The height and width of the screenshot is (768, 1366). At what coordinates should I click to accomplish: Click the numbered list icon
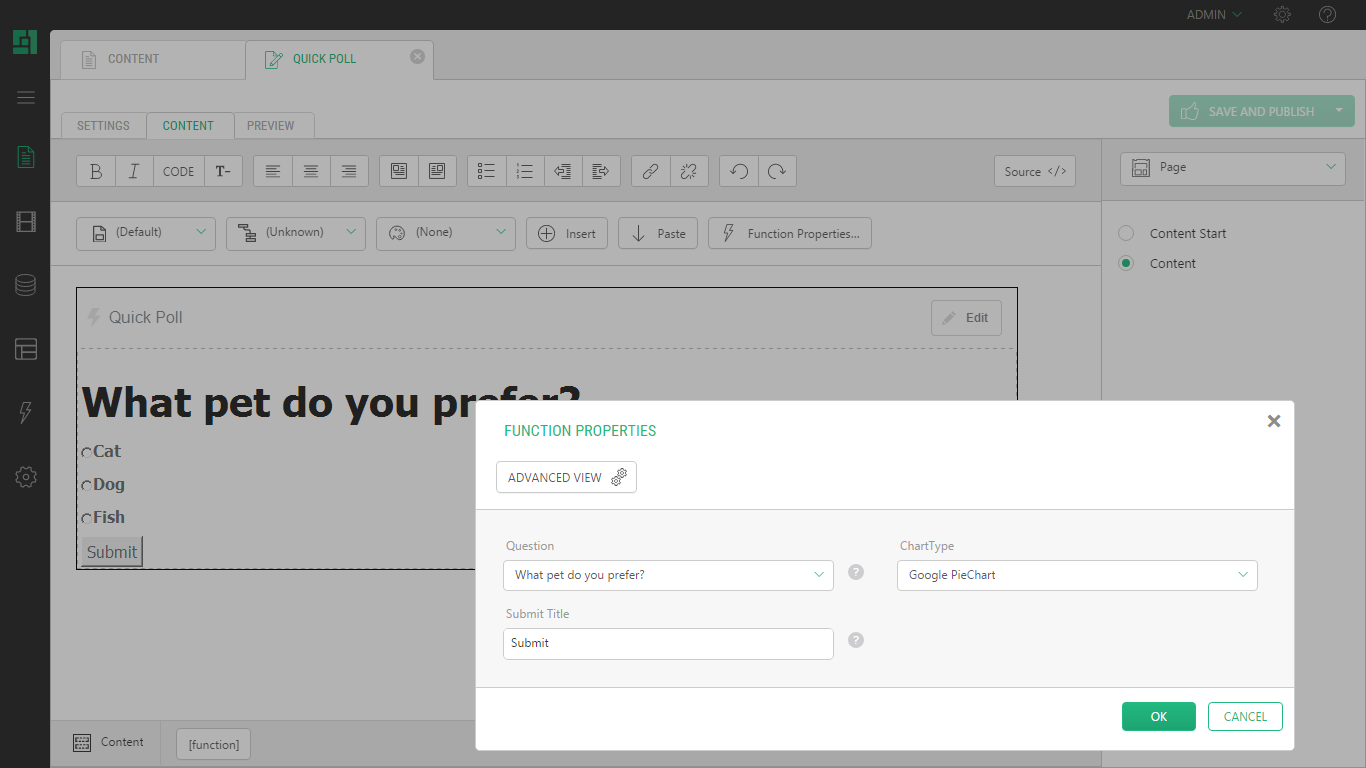[525, 171]
